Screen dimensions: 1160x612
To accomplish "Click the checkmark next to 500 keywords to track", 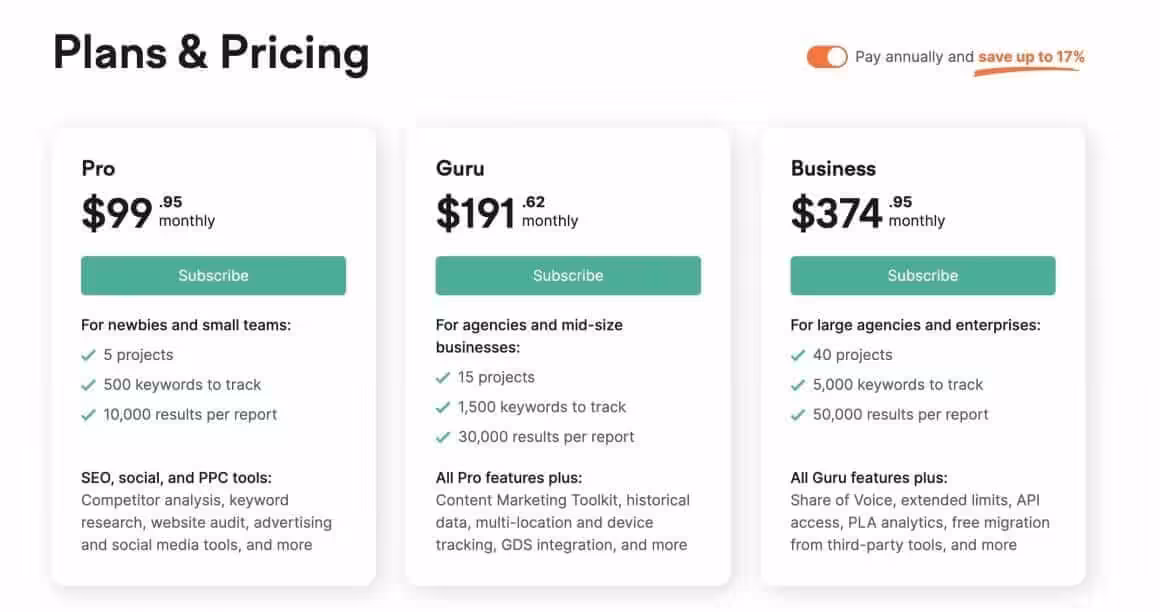I will (x=89, y=384).
